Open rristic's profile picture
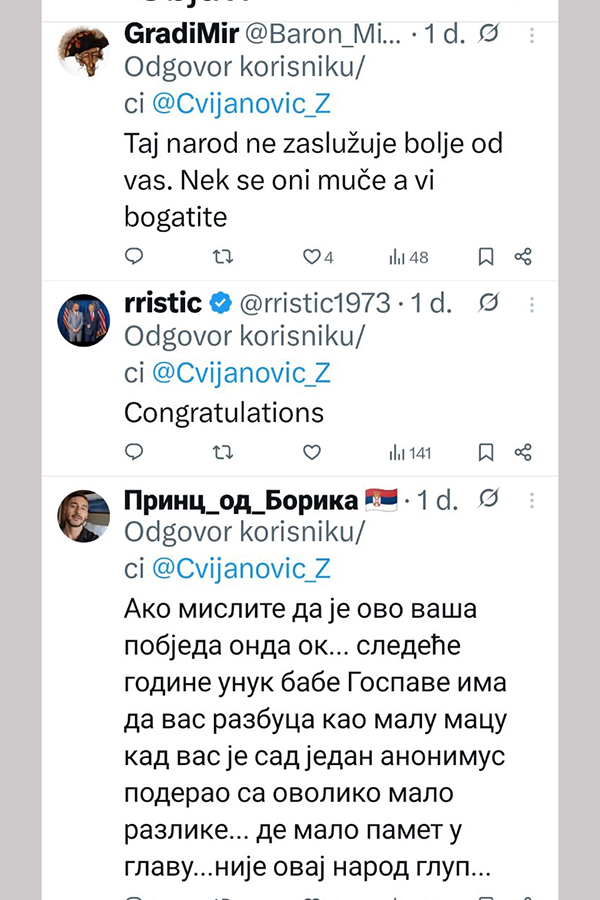The width and height of the screenshot is (600, 900). click(85, 320)
